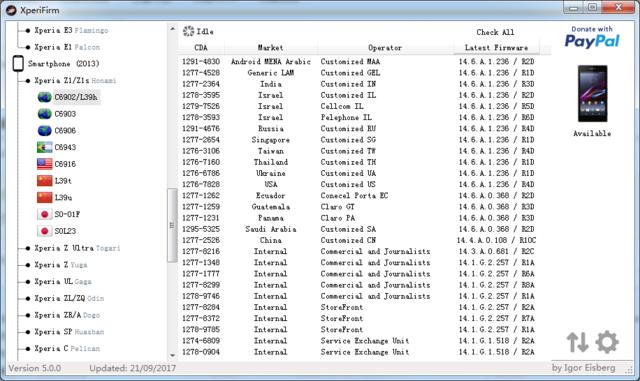Select the Pelephone IL operator row
This screenshot has width=640, height=381.
coord(358,118)
